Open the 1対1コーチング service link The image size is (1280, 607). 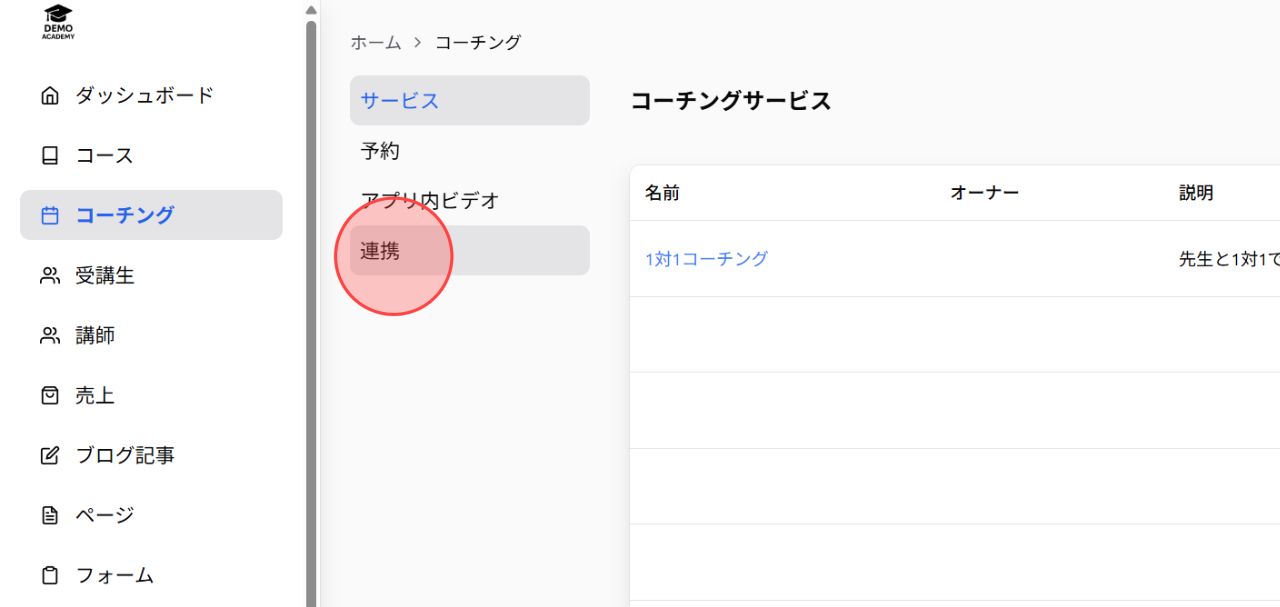[x=707, y=258]
